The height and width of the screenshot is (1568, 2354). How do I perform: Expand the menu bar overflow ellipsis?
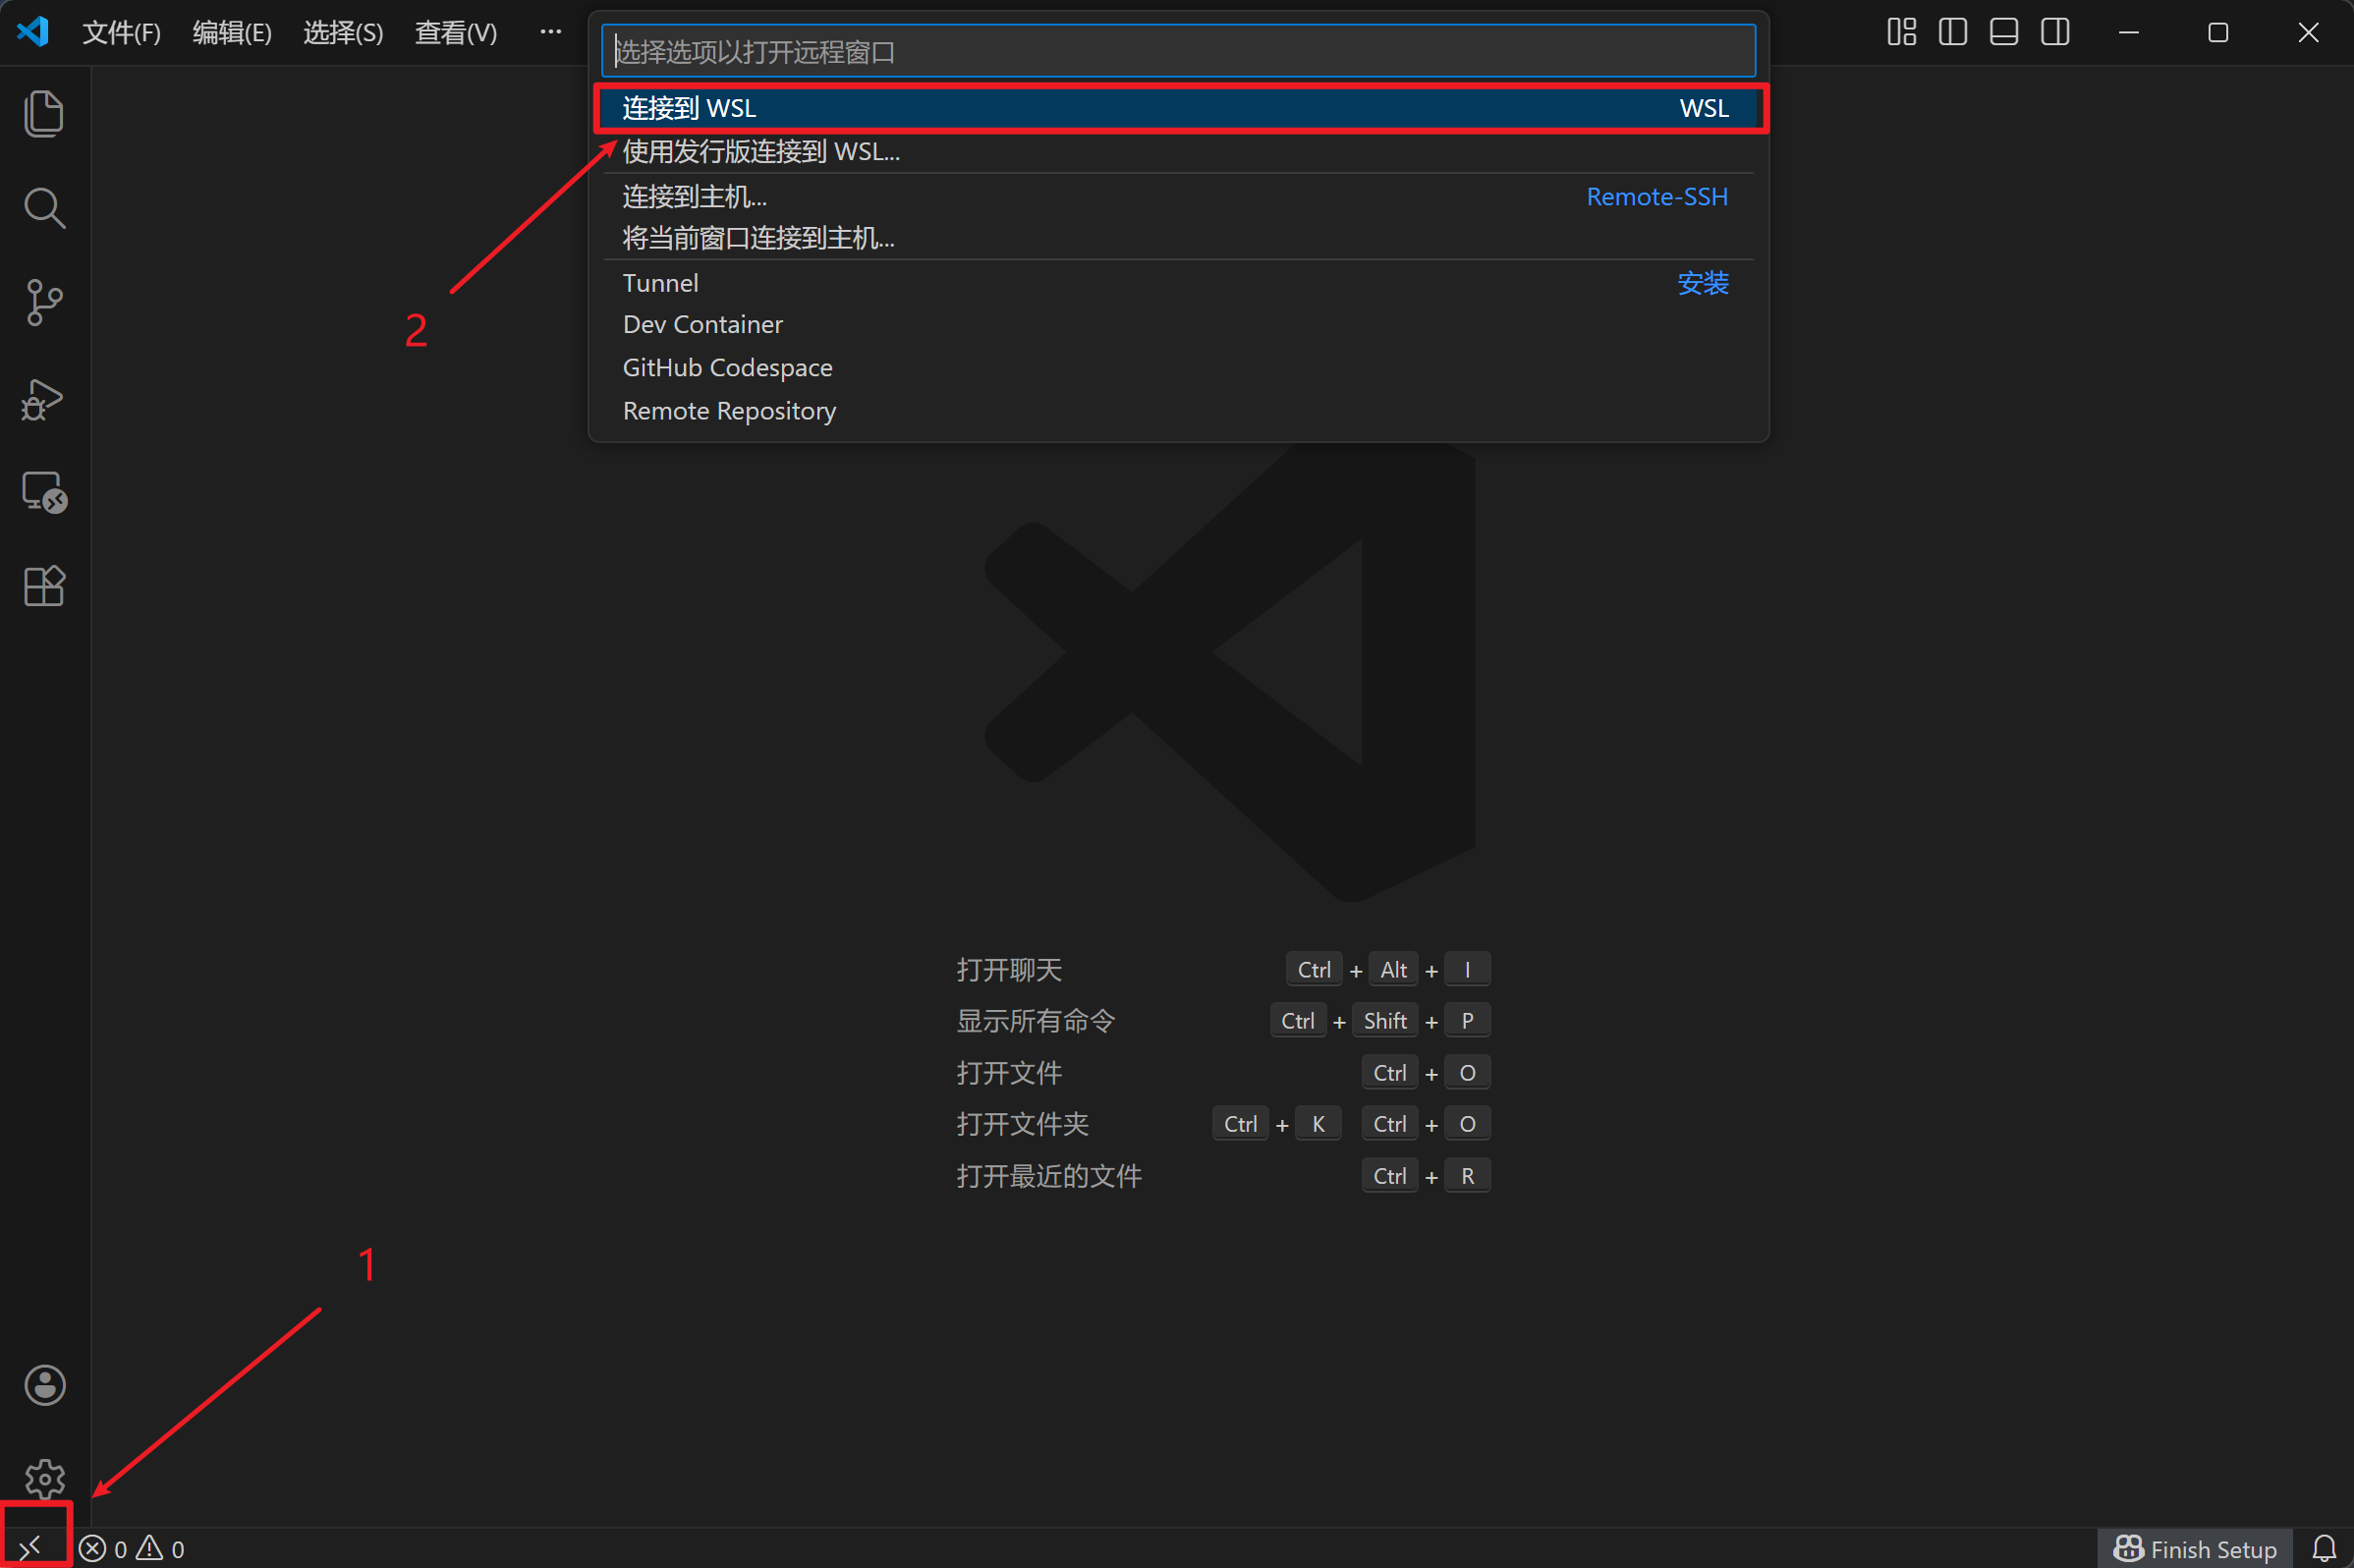[550, 32]
